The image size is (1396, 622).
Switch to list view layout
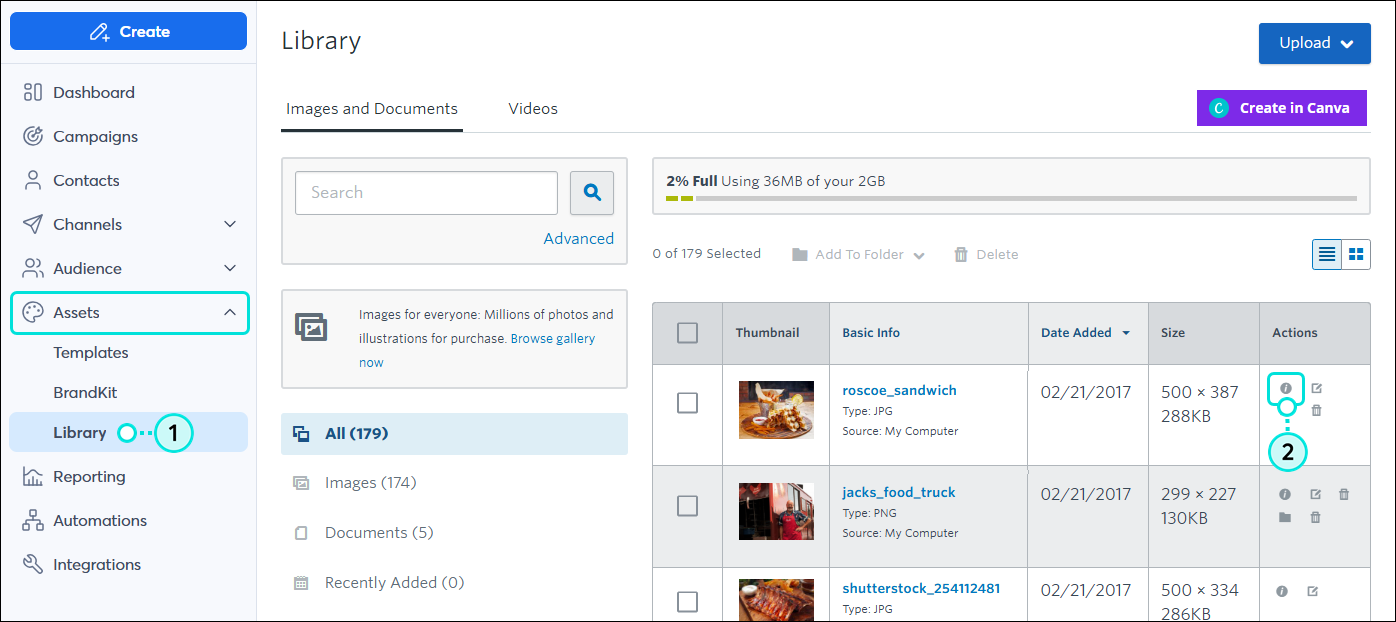coord(1327,254)
